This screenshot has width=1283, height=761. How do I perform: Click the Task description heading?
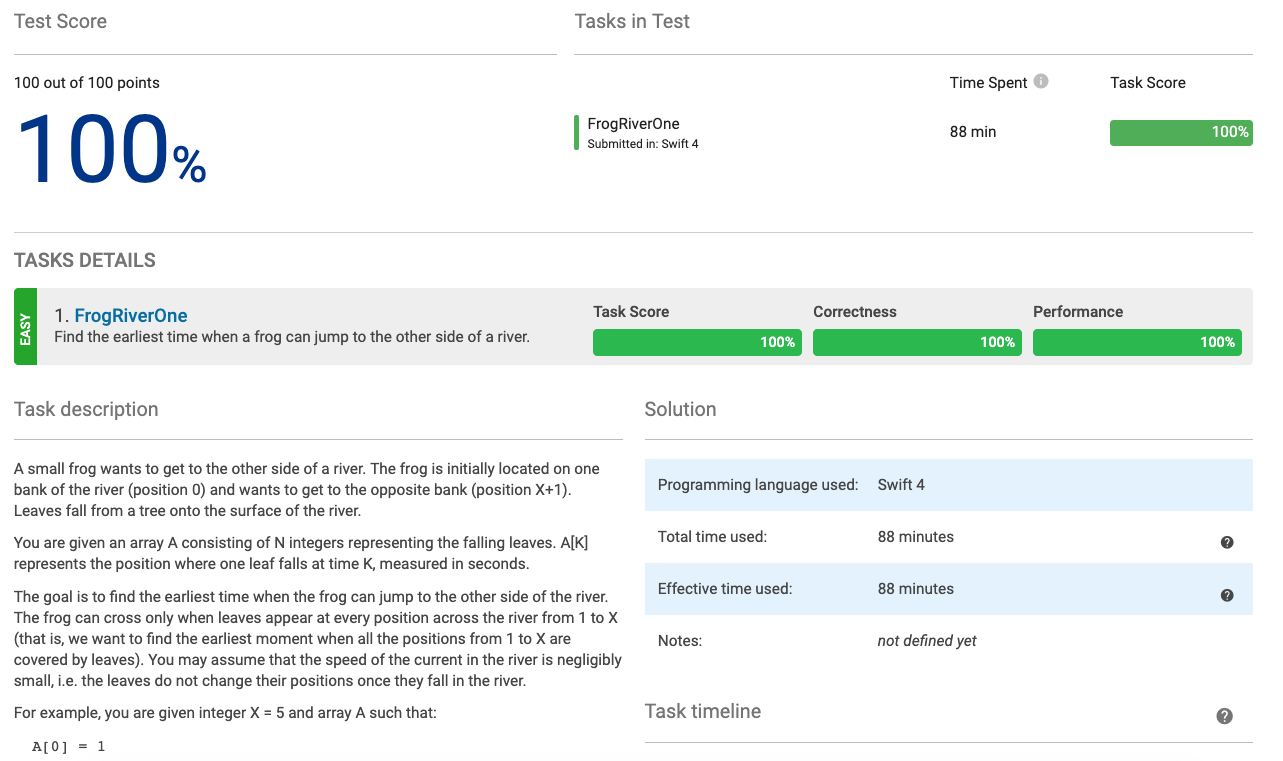tap(86, 410)
